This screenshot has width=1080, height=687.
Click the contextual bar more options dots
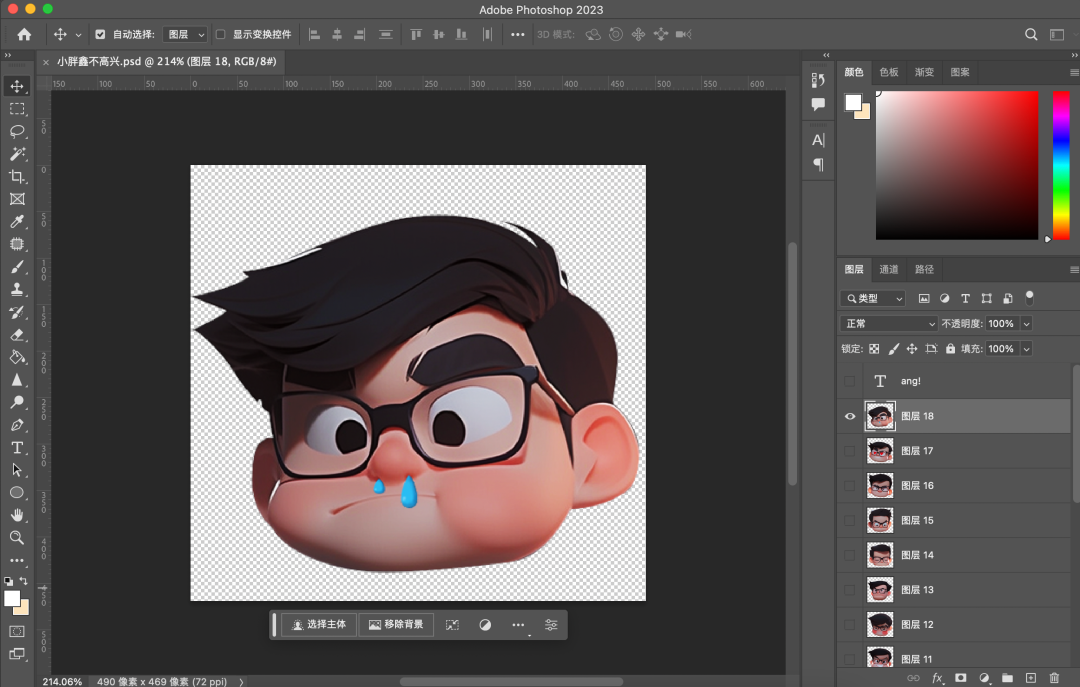click(518, 625)
